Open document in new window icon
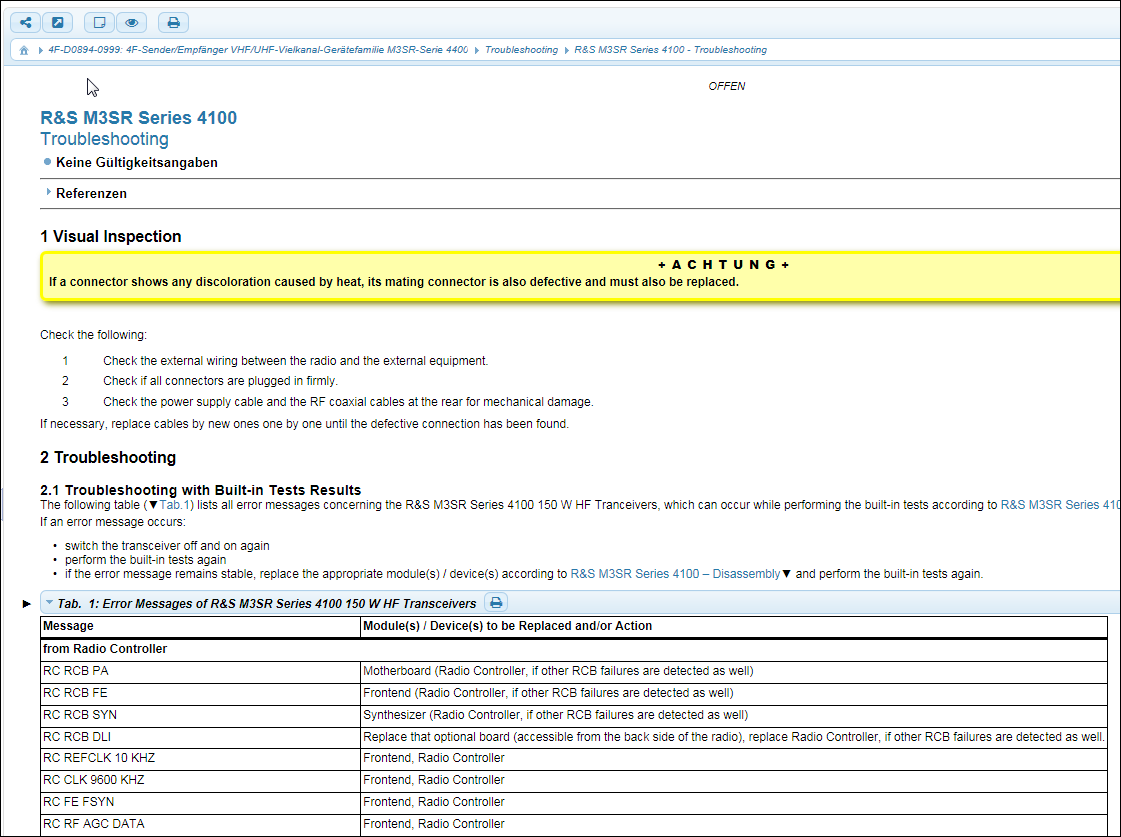The image size is (1121, 837). [x=58, y=23]
